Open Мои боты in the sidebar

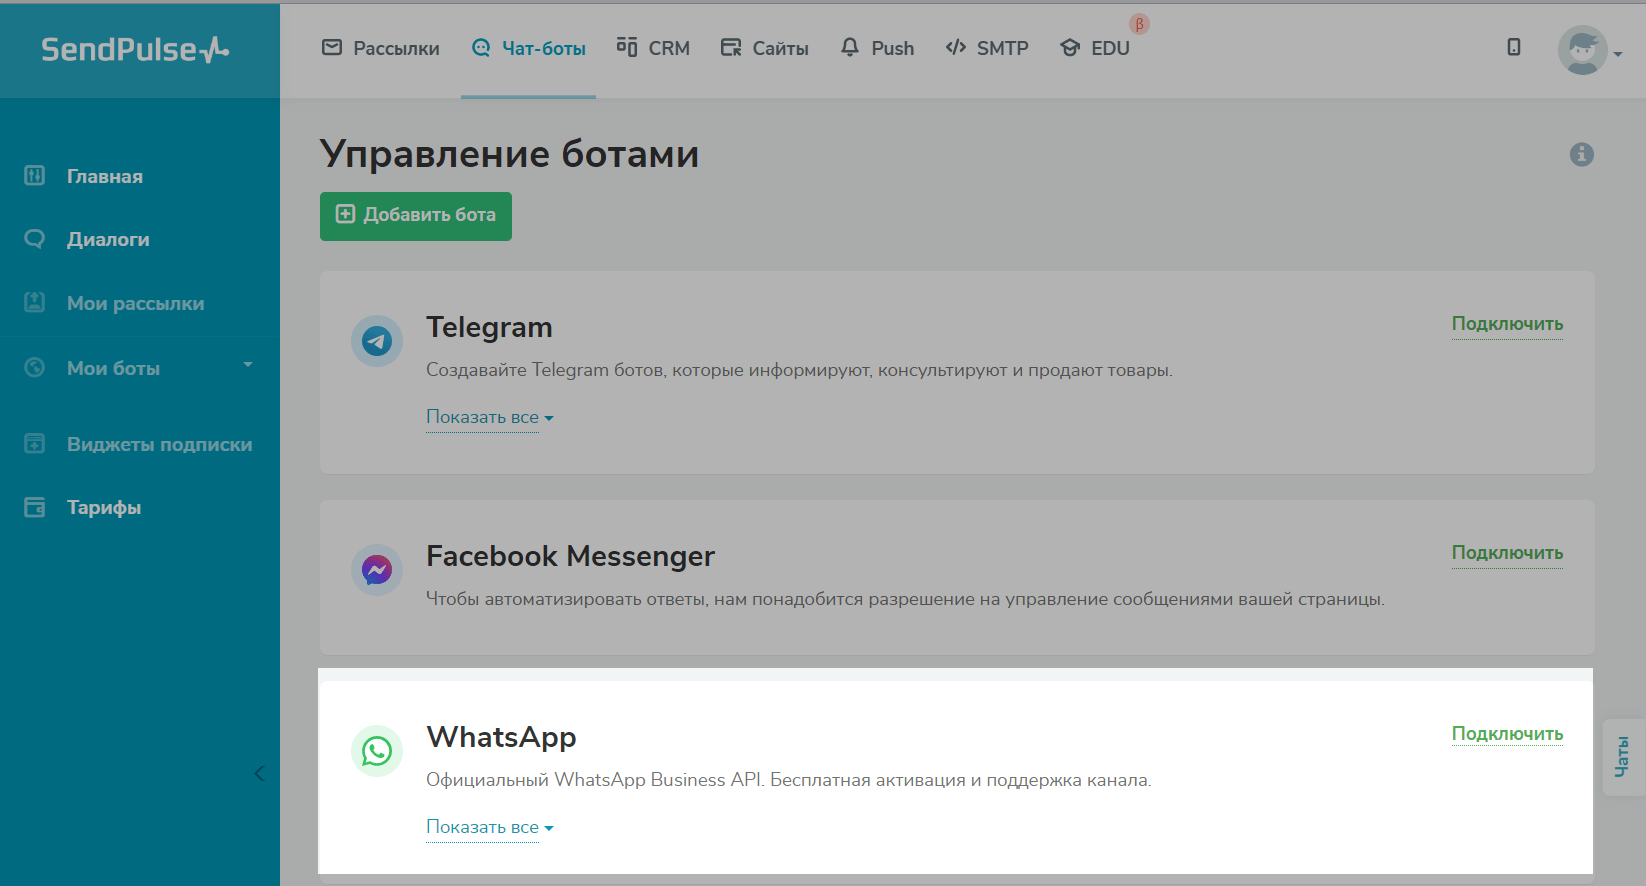(x=113, y=368)
